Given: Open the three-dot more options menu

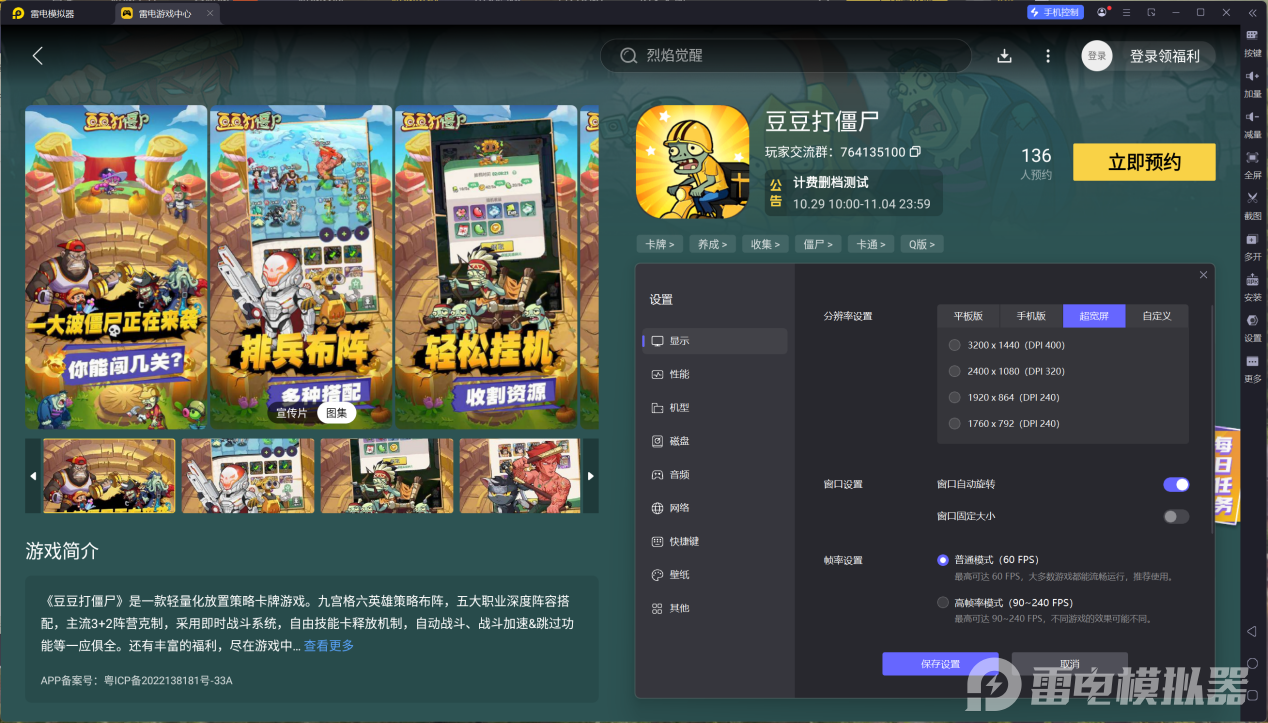Looking at the screenshot, I should tap(1048, 56).
